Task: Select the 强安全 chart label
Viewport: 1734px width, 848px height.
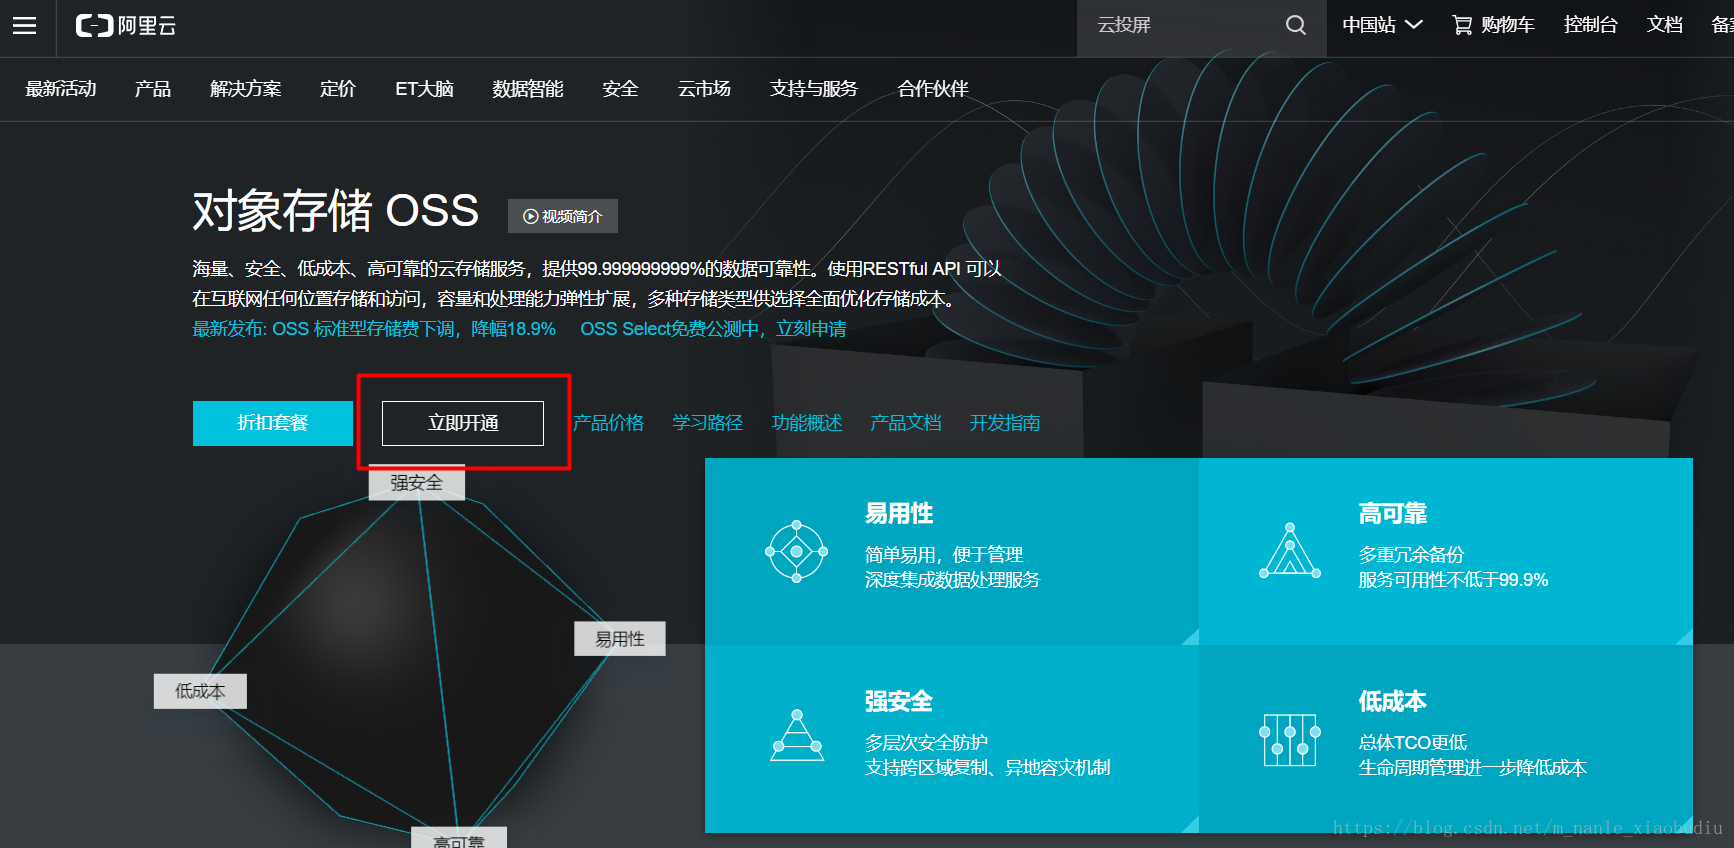Action: pos(416,483)
